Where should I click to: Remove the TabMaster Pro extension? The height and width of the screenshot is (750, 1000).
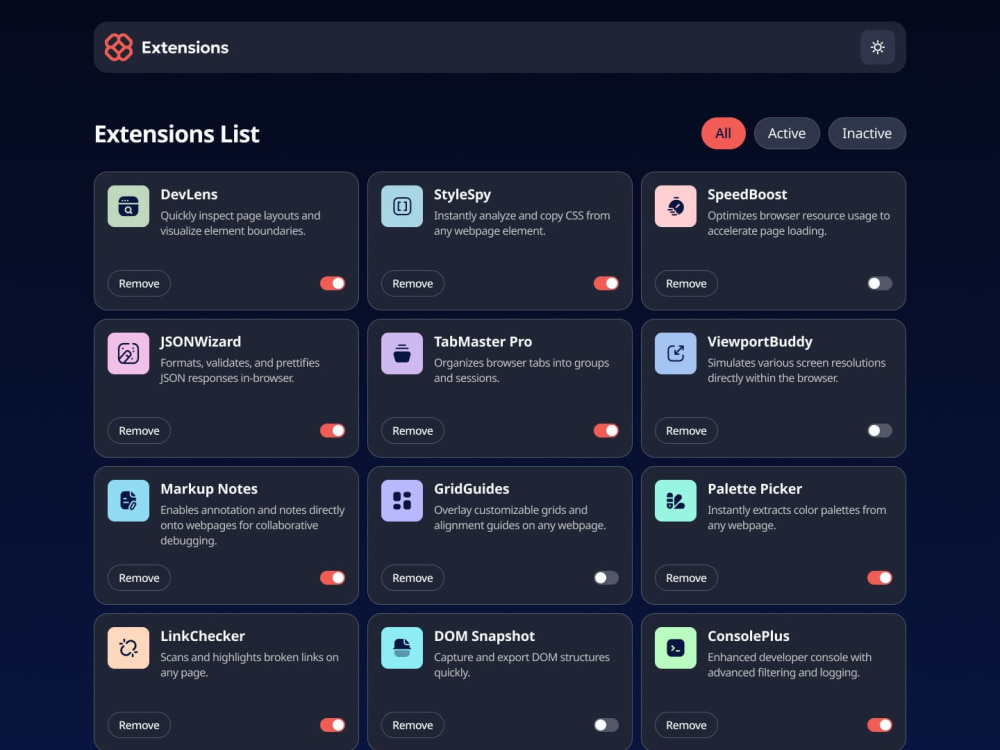click(x=413, y=430)
